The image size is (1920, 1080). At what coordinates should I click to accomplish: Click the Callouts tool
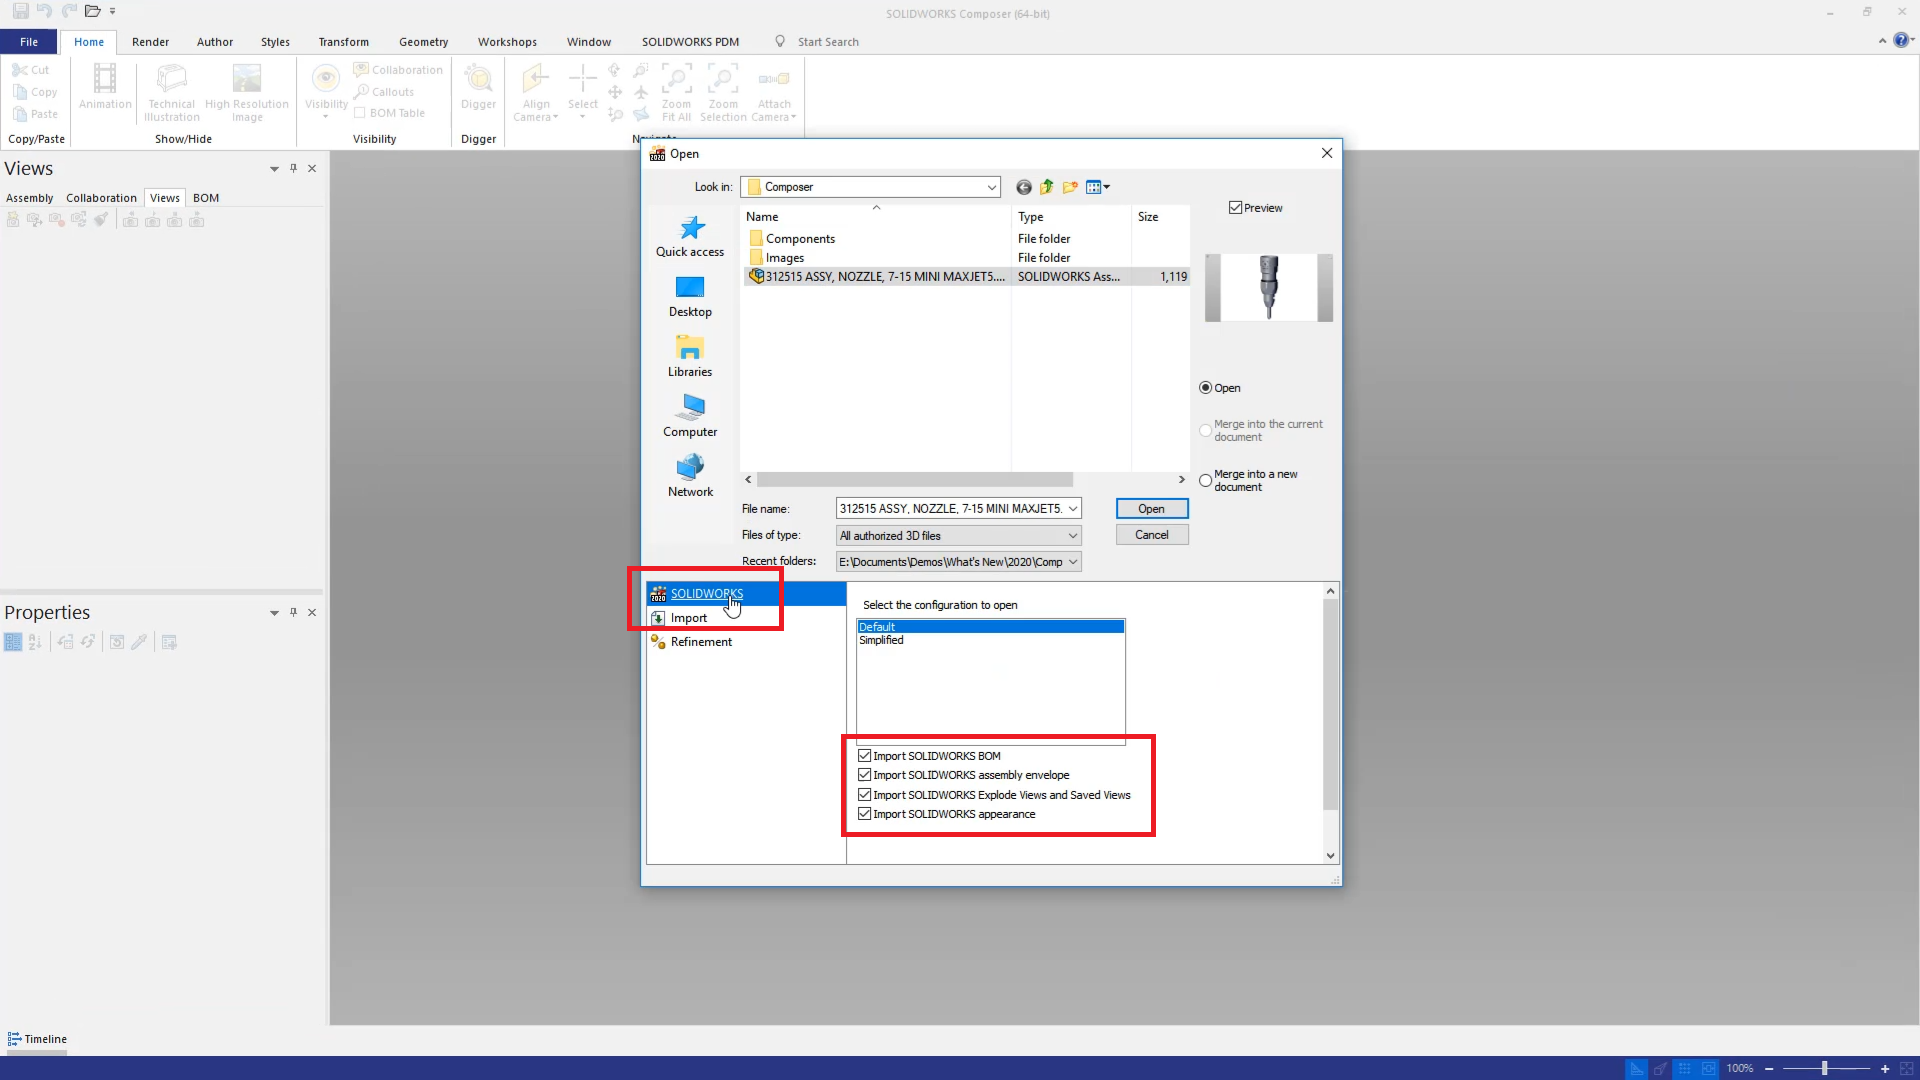click(384, 92)
